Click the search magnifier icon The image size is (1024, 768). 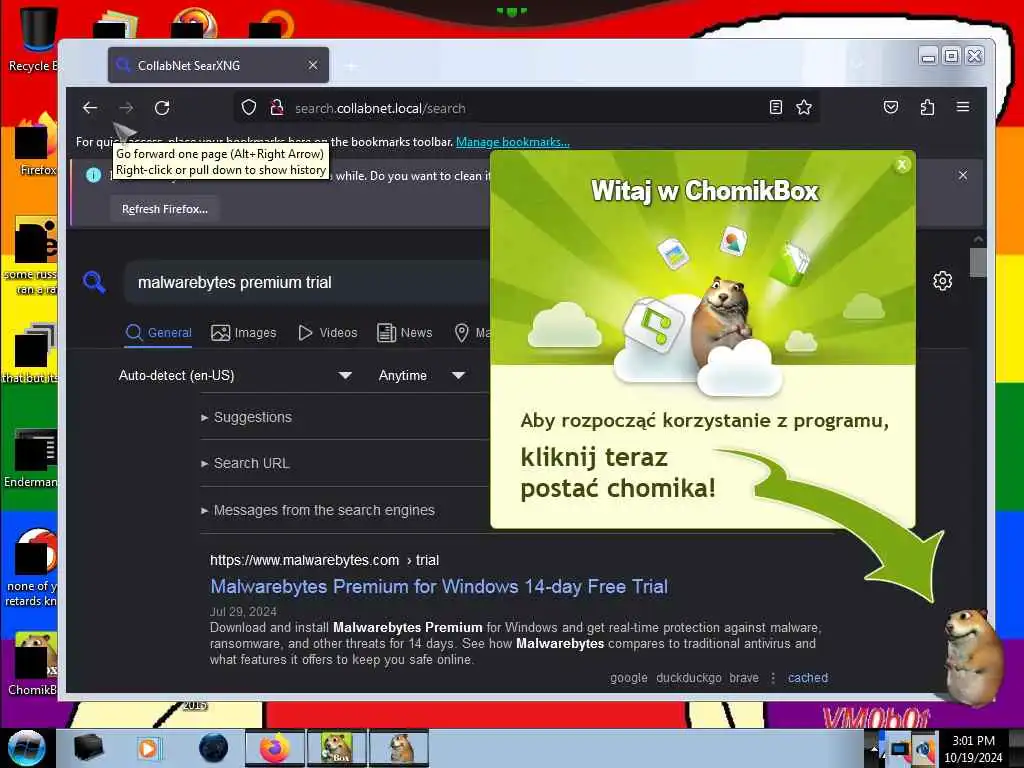click(x=94, y=282)
